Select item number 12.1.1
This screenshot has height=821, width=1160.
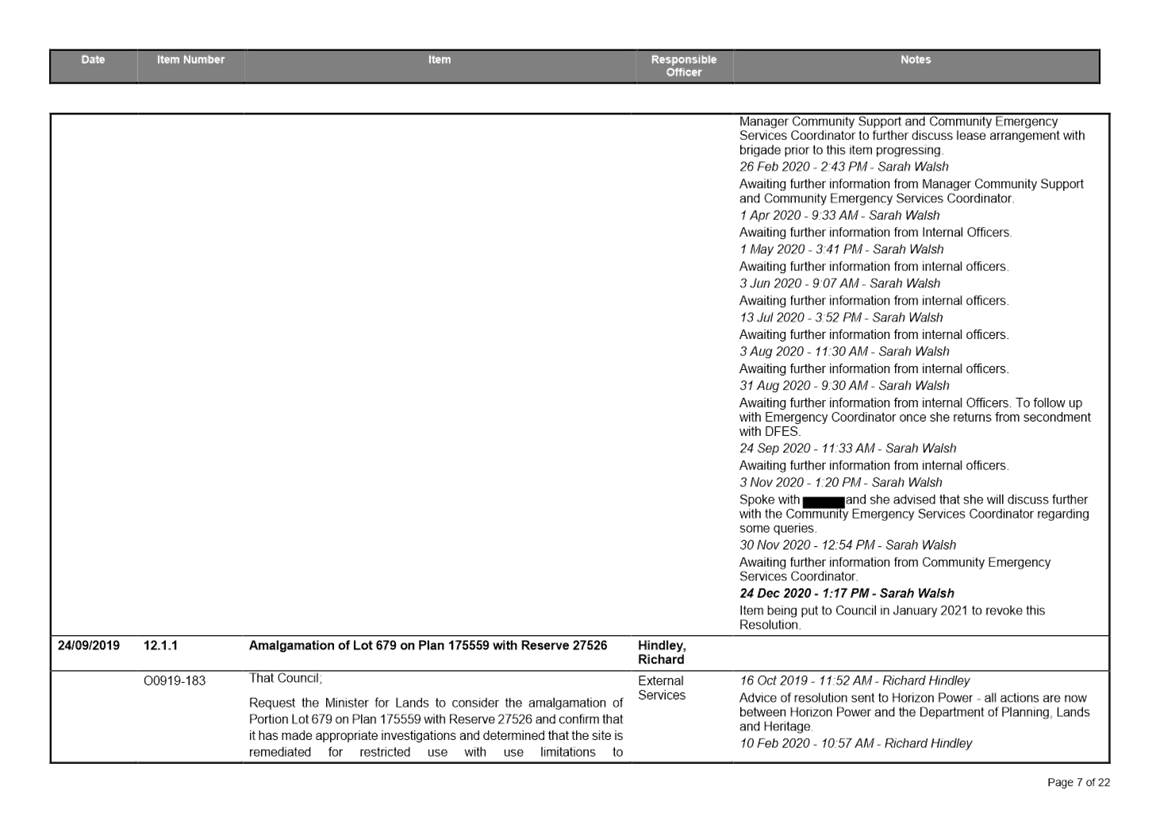(x=161, y=646)
